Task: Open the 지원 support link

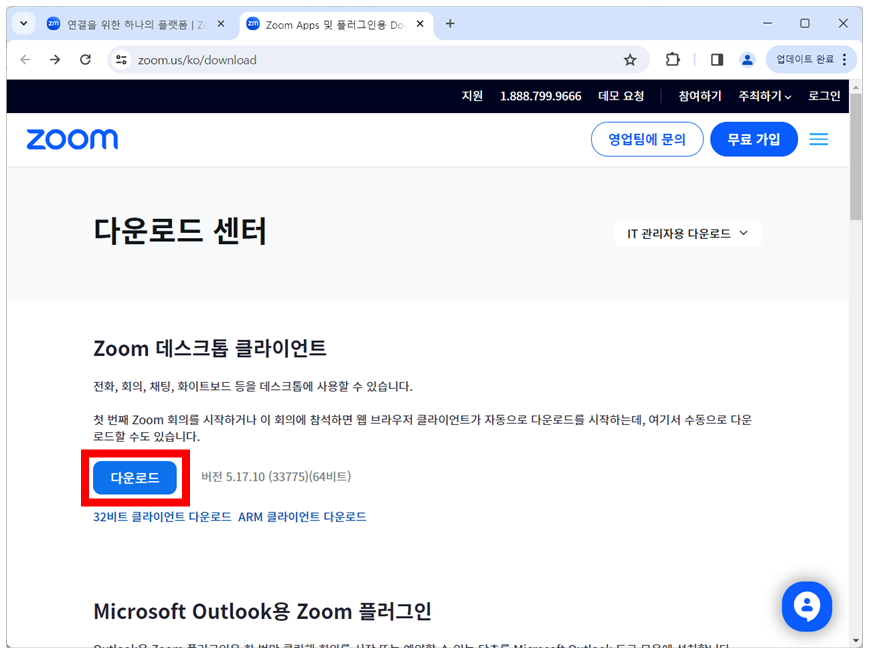Action: (x=472, y=96)
